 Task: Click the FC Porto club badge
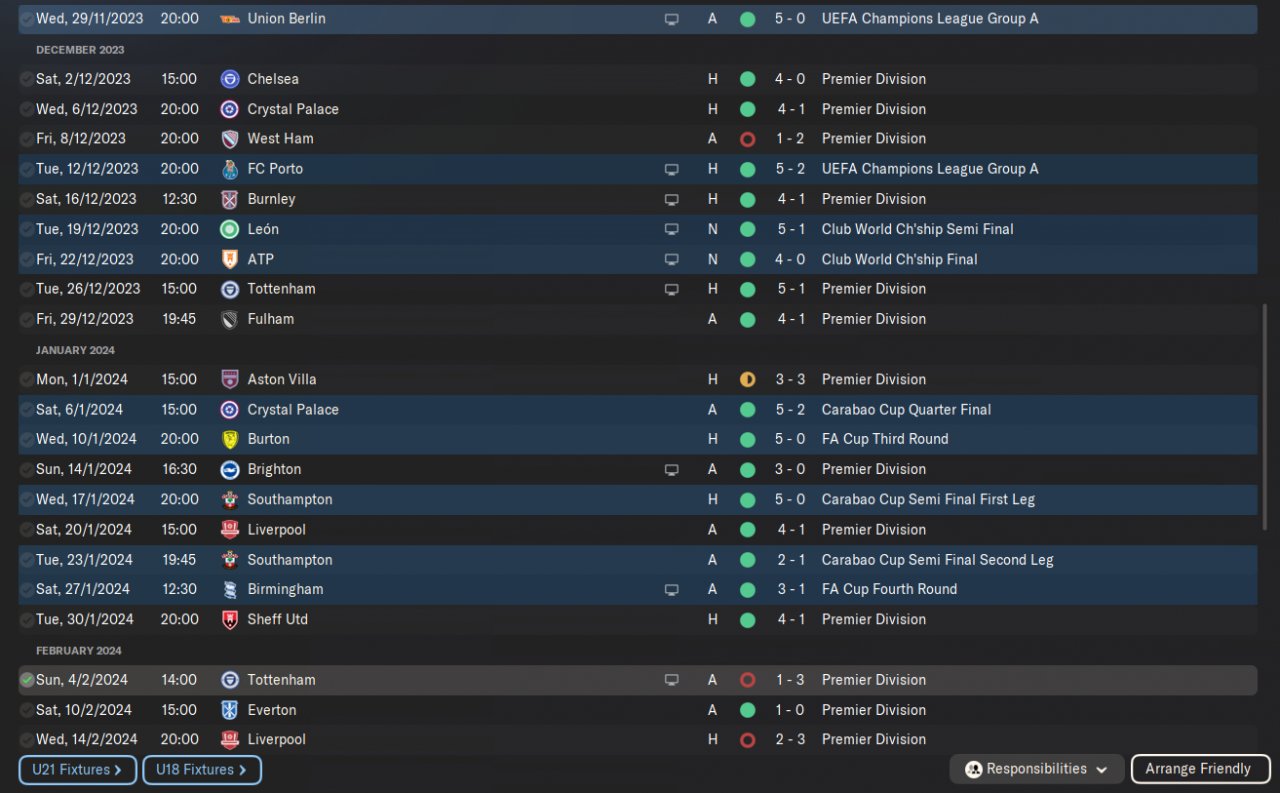pyautogui.click(x=230, y=169)
